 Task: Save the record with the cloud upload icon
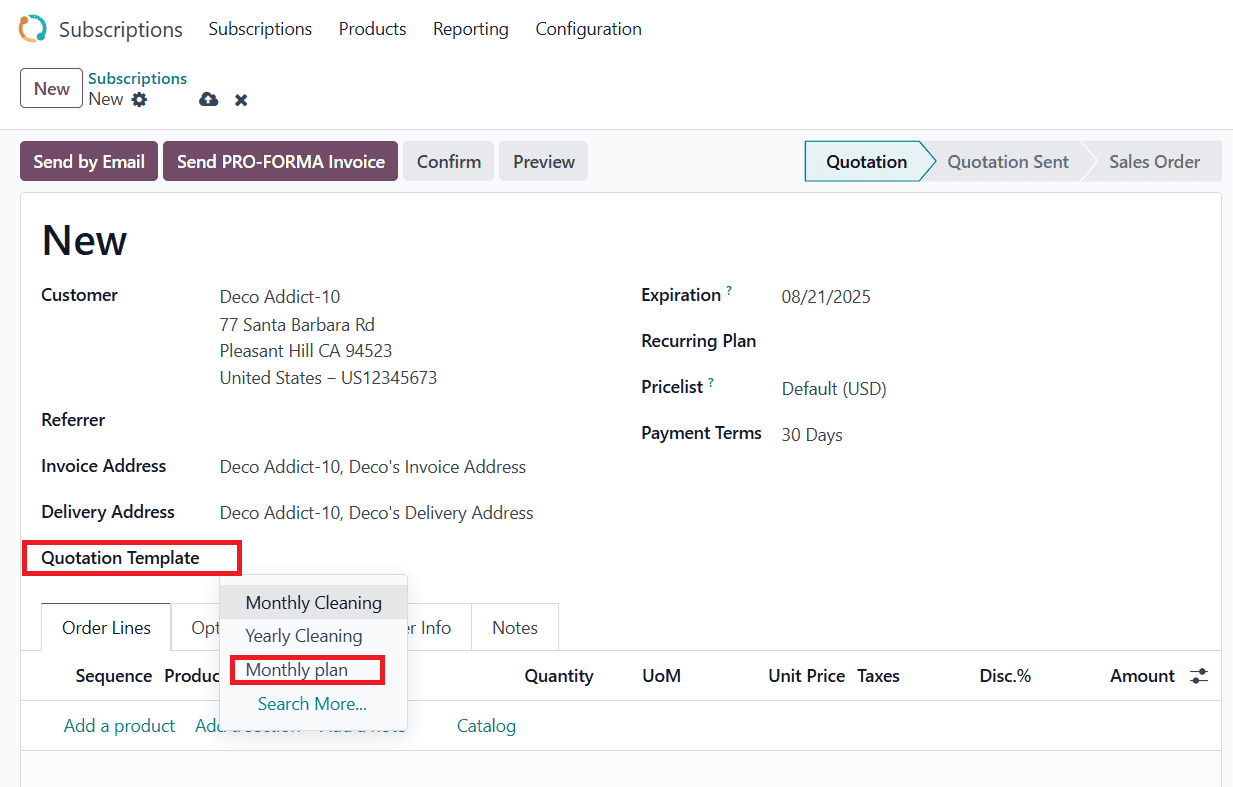point(209,99)
